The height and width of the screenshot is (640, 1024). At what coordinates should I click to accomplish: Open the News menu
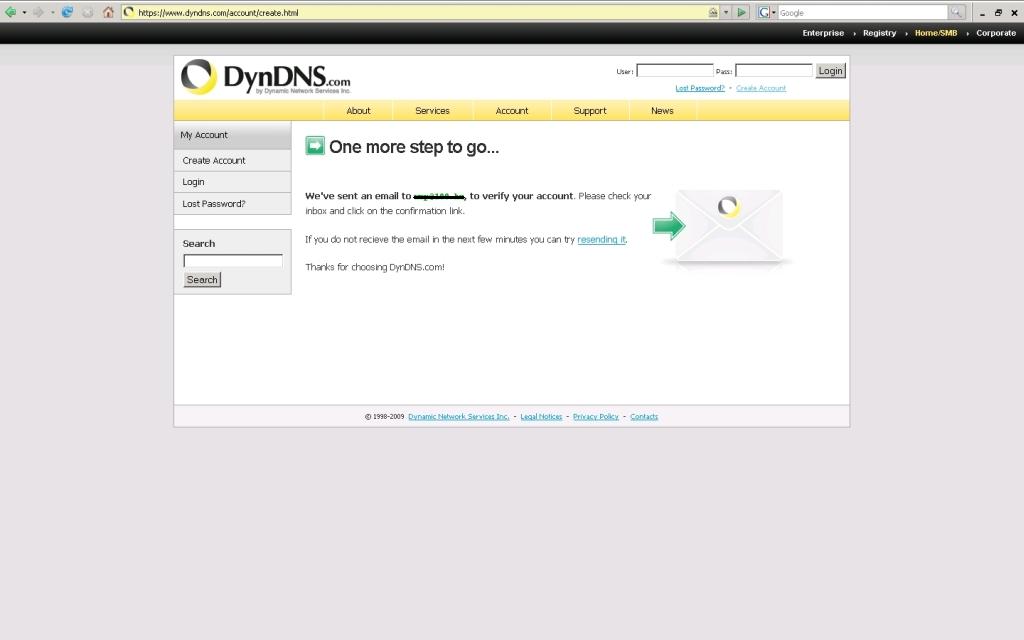pyautogui.click(x=662, y=111)
